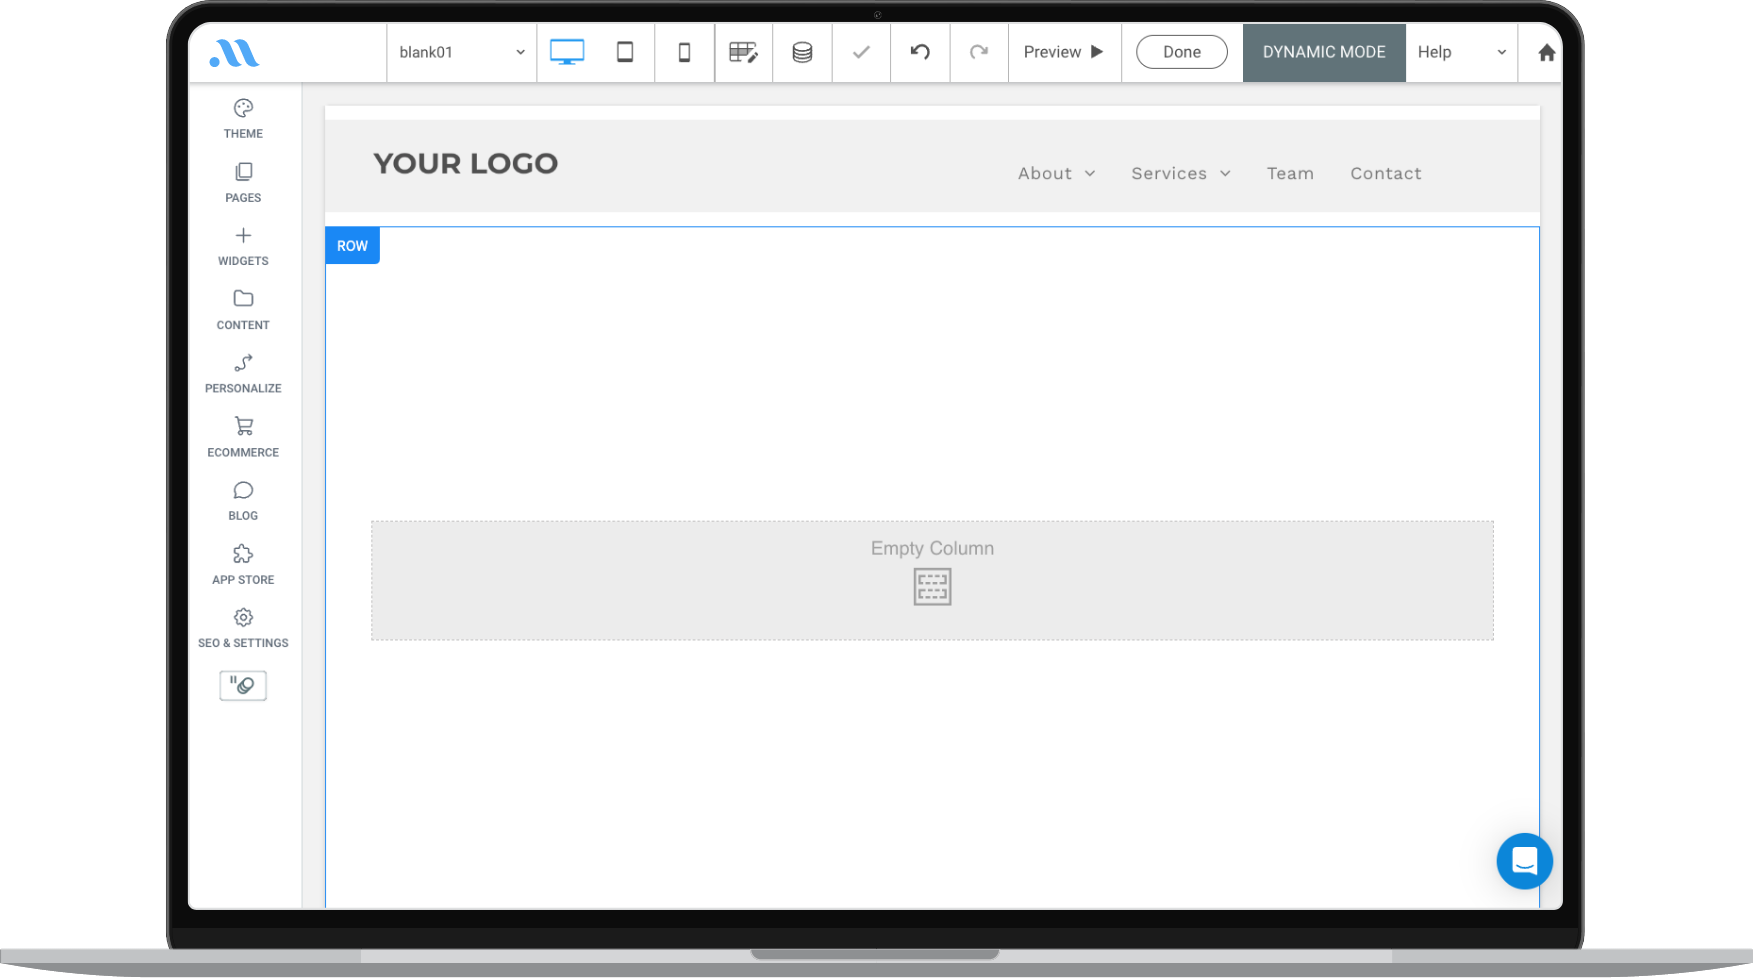This screenshot has width=1753, height=978.
Task: Open the chat support bubble
Action: pyautogui.click(x=1524, y=861)
